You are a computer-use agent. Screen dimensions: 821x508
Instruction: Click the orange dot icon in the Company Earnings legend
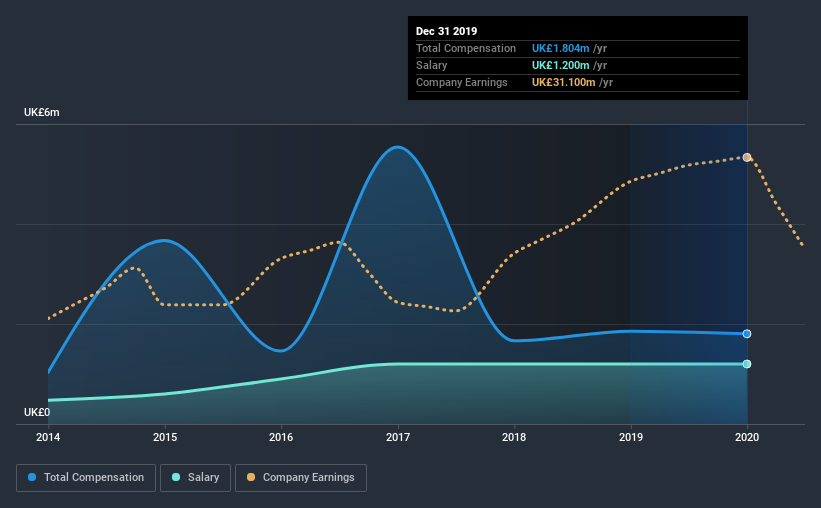[x=251, y=477]
